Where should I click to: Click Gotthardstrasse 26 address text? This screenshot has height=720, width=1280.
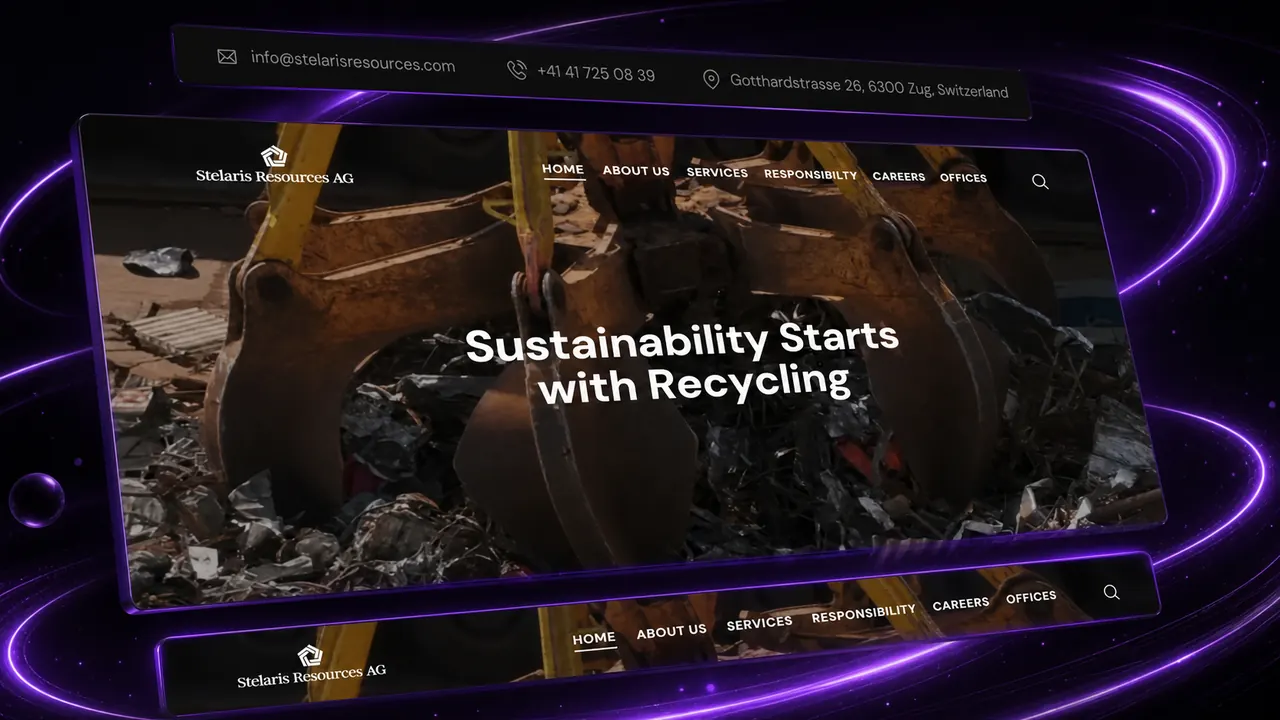point(869,87)
